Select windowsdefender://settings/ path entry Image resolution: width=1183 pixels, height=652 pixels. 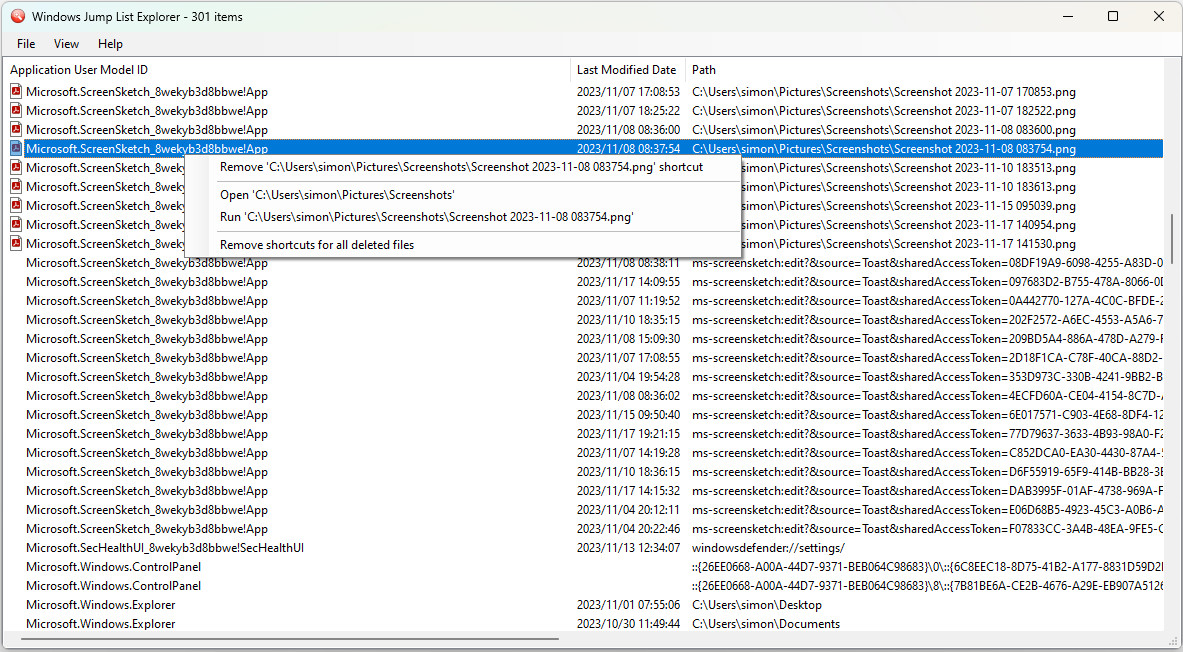(x=768, y=548)
